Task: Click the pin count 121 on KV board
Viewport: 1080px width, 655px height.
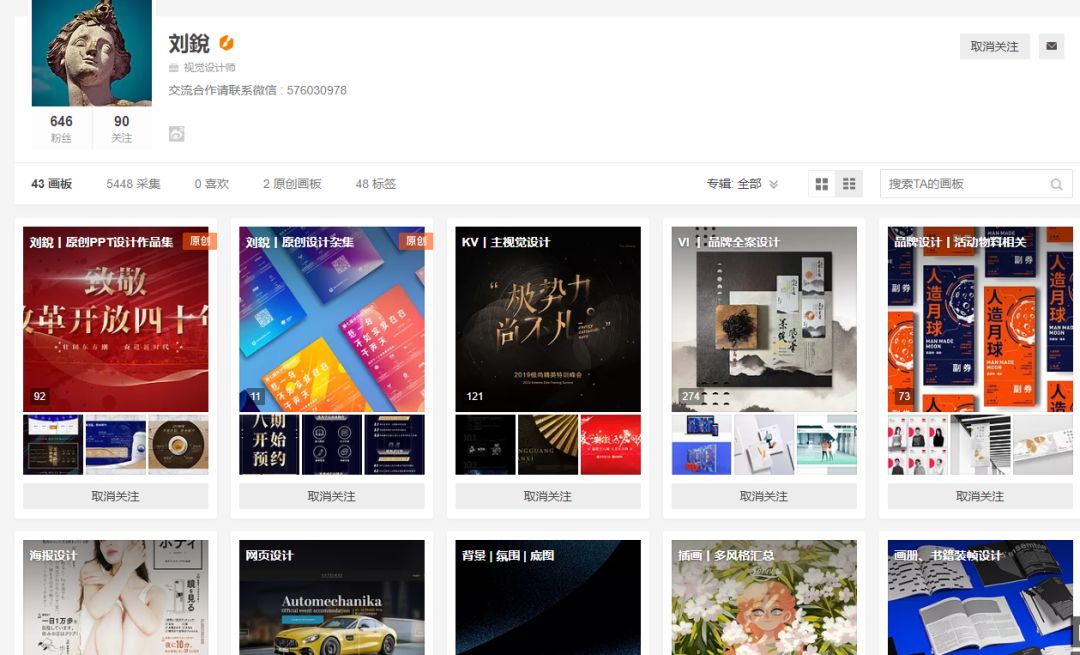Action: [x=475, y=396]
